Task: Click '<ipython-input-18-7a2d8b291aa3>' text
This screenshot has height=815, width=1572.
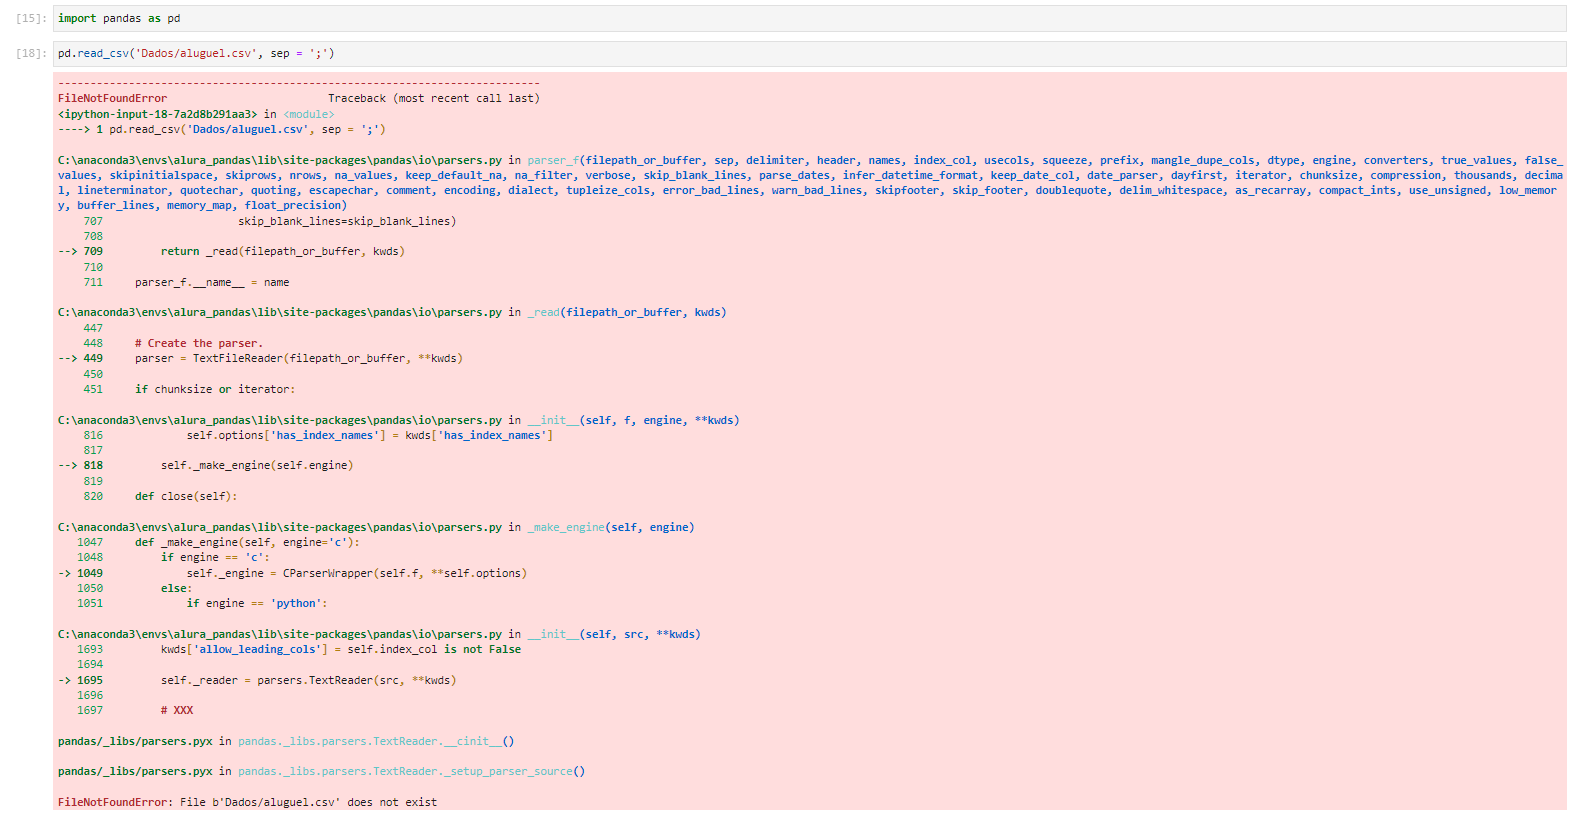Action: point(157,114)
